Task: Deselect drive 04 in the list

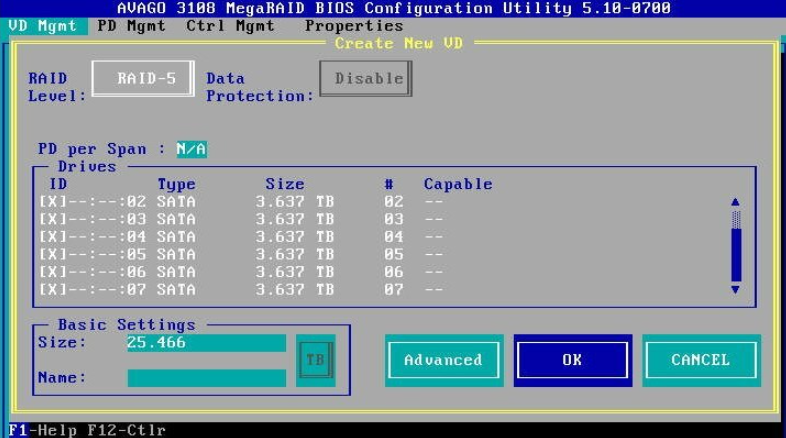Action: point(50,237)
